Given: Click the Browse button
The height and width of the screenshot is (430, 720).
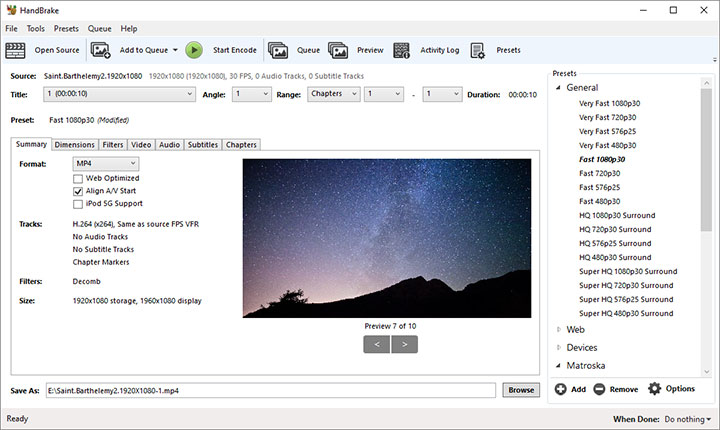Looking at the screenshot, I should click(521, 390).
